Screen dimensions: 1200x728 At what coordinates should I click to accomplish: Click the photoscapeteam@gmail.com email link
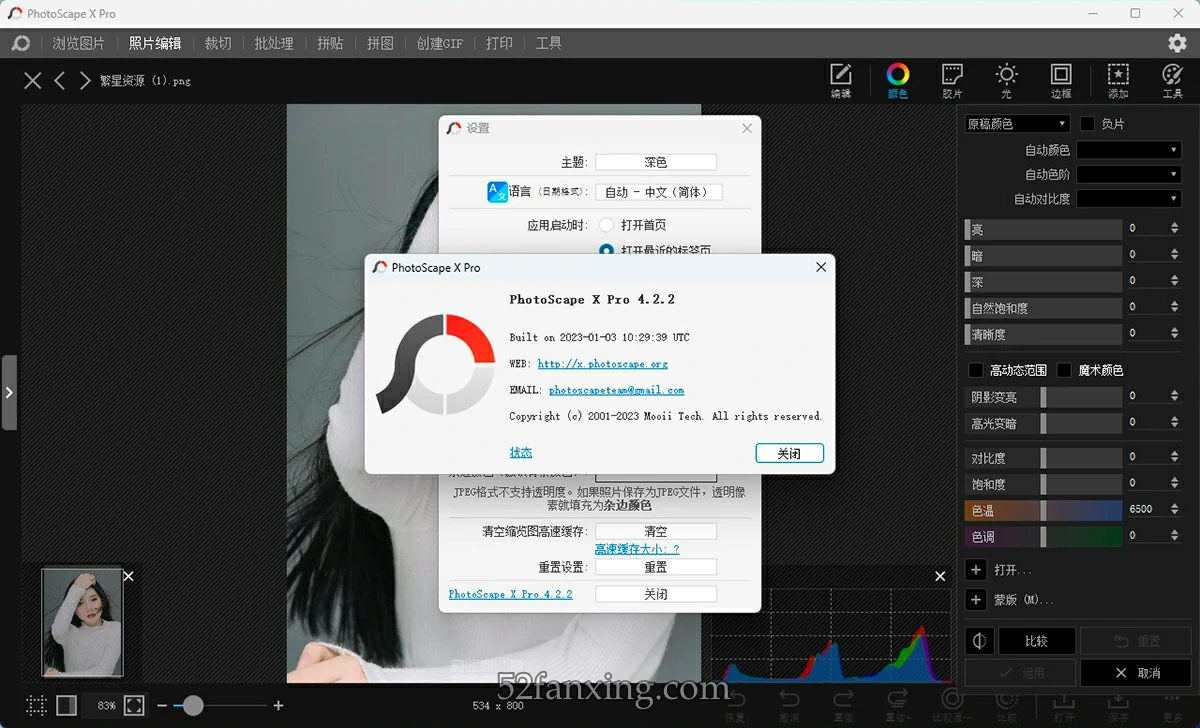[x=616, y=390]
